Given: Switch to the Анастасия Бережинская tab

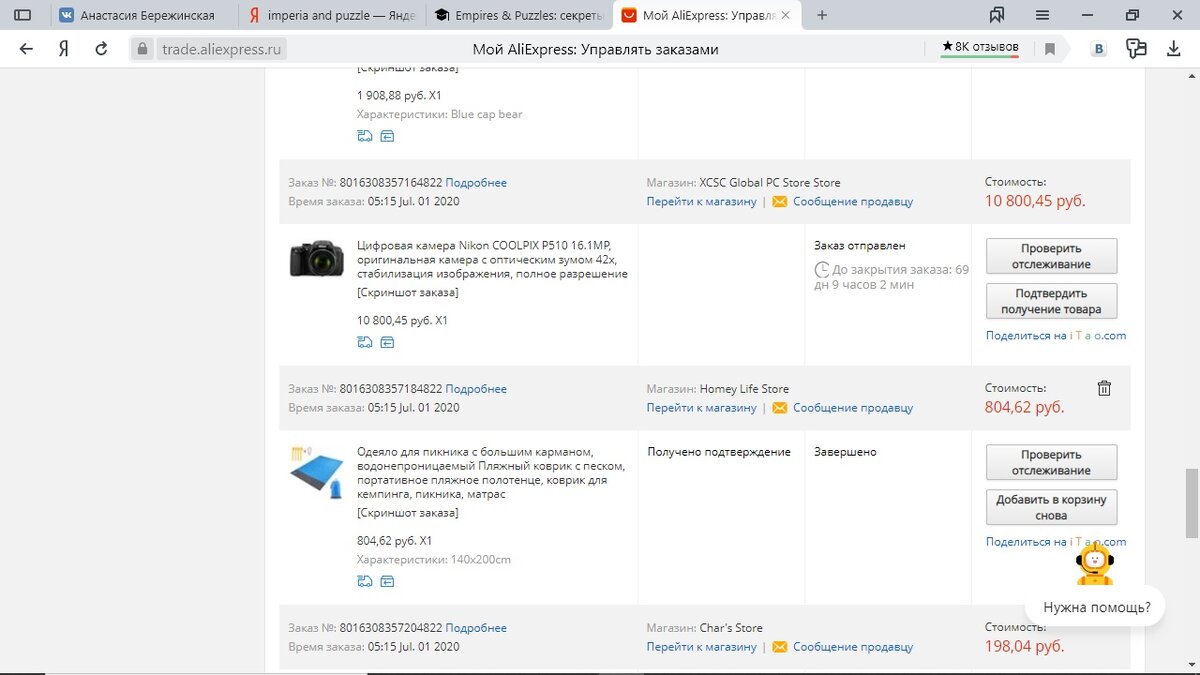Looking at the screenshot, I should [145, 15].
